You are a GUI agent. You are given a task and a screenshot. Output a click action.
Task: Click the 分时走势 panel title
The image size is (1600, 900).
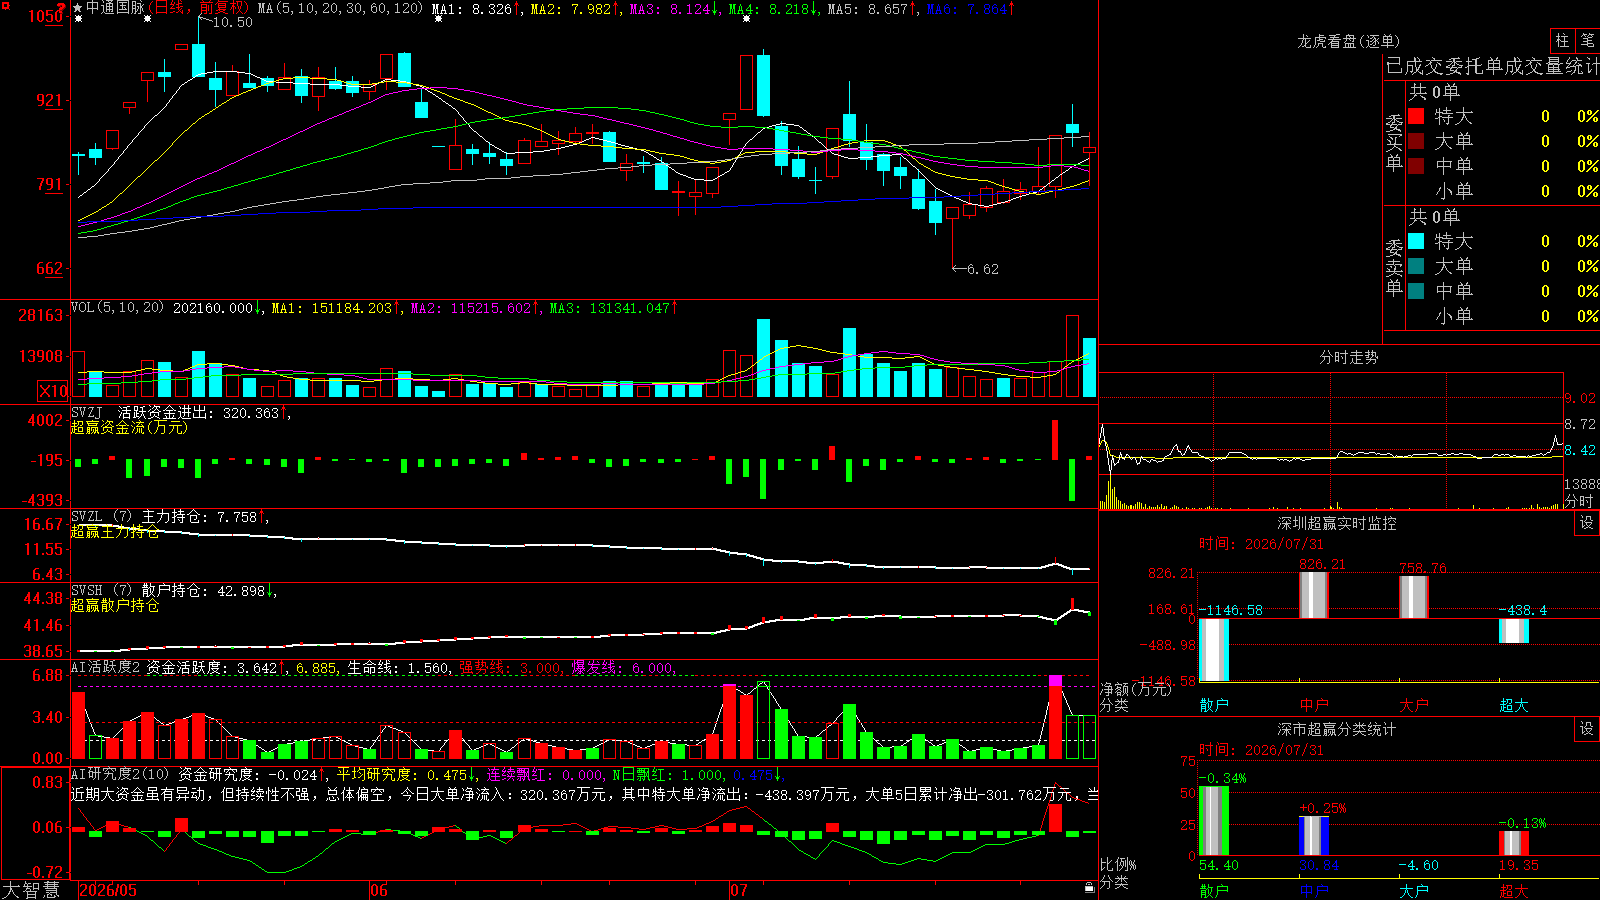(x=1348, y=357)
